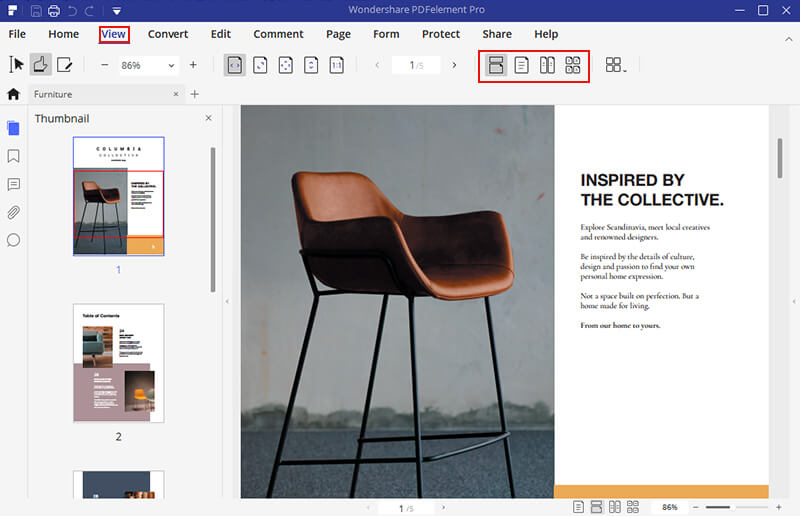Open the Protect tab
The image size is (800, 516).
441,34
